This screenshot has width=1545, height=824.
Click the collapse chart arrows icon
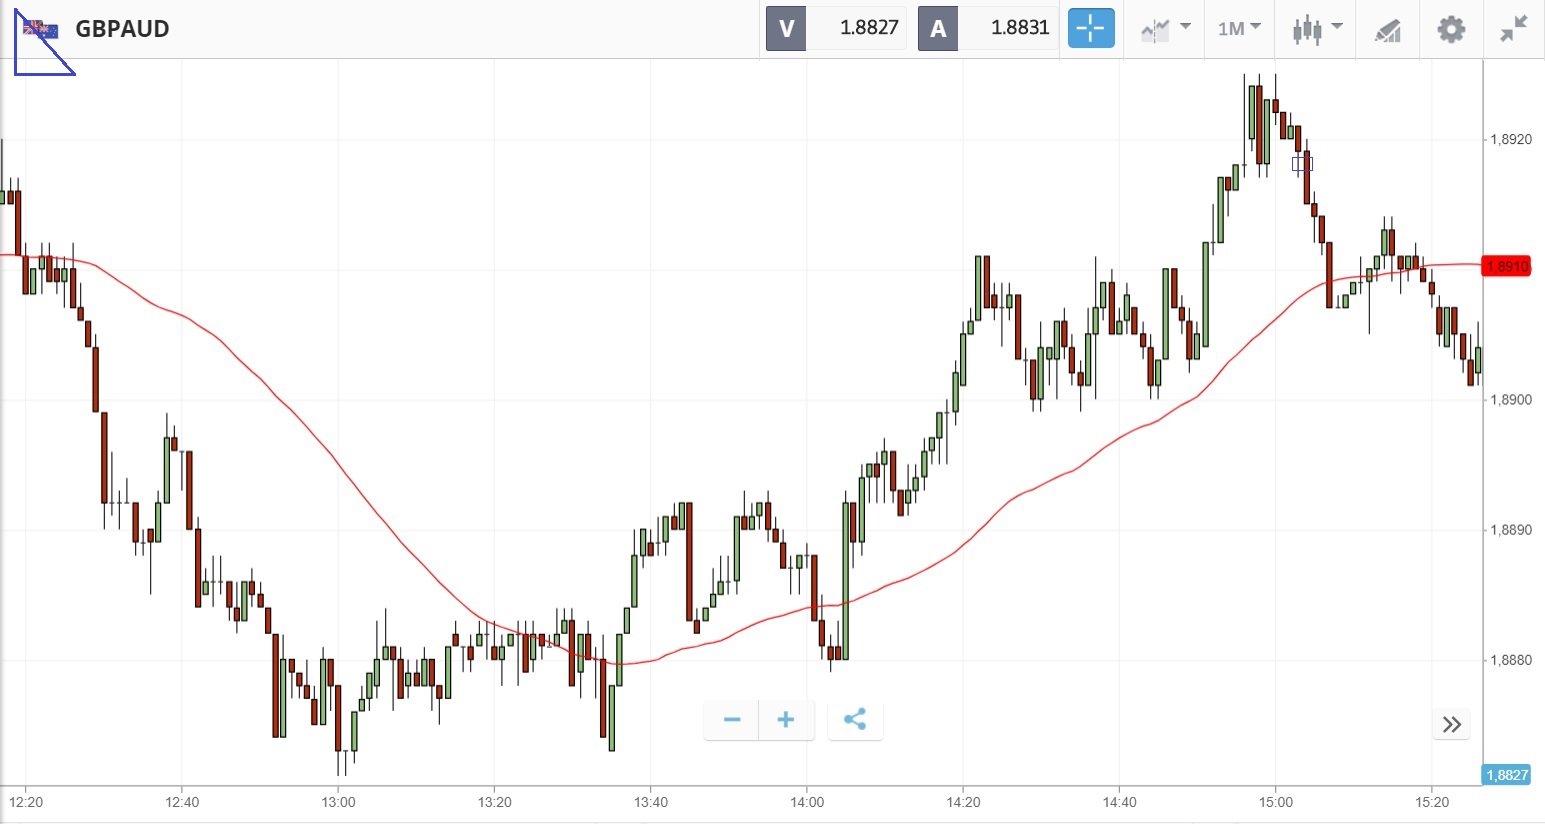coord(1514,28)
